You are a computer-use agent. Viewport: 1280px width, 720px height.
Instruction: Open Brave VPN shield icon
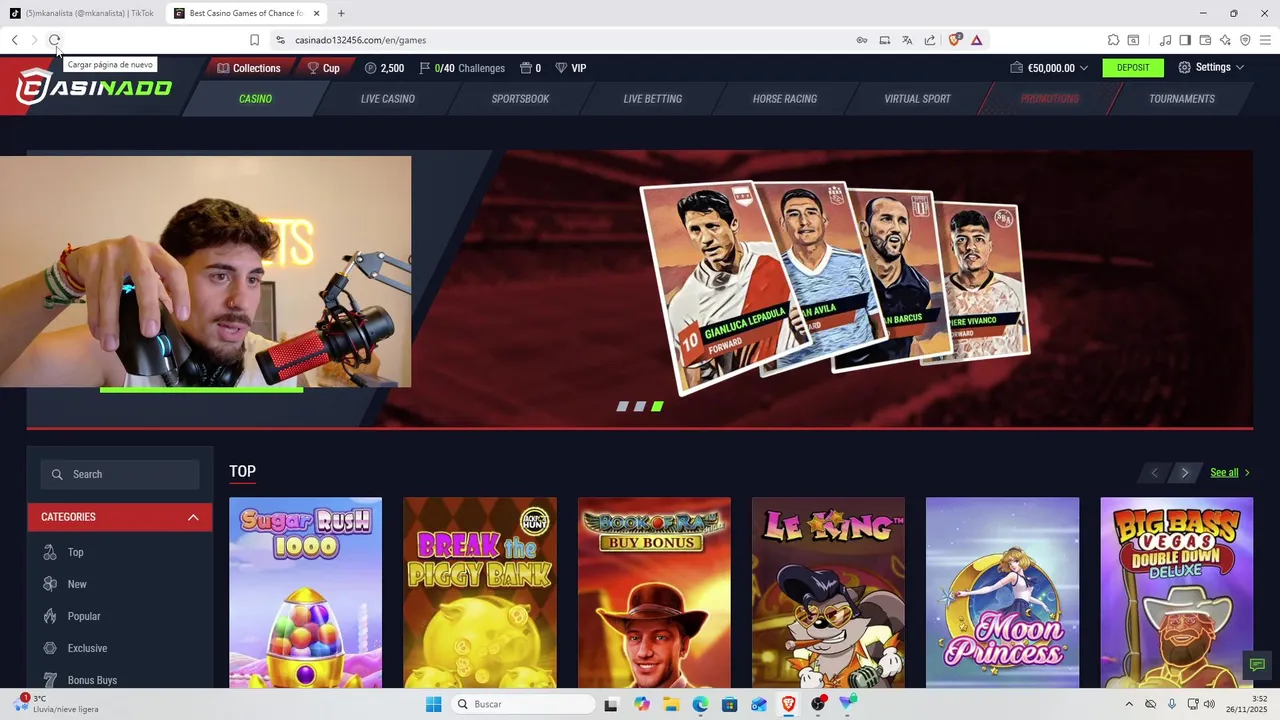1245,40
